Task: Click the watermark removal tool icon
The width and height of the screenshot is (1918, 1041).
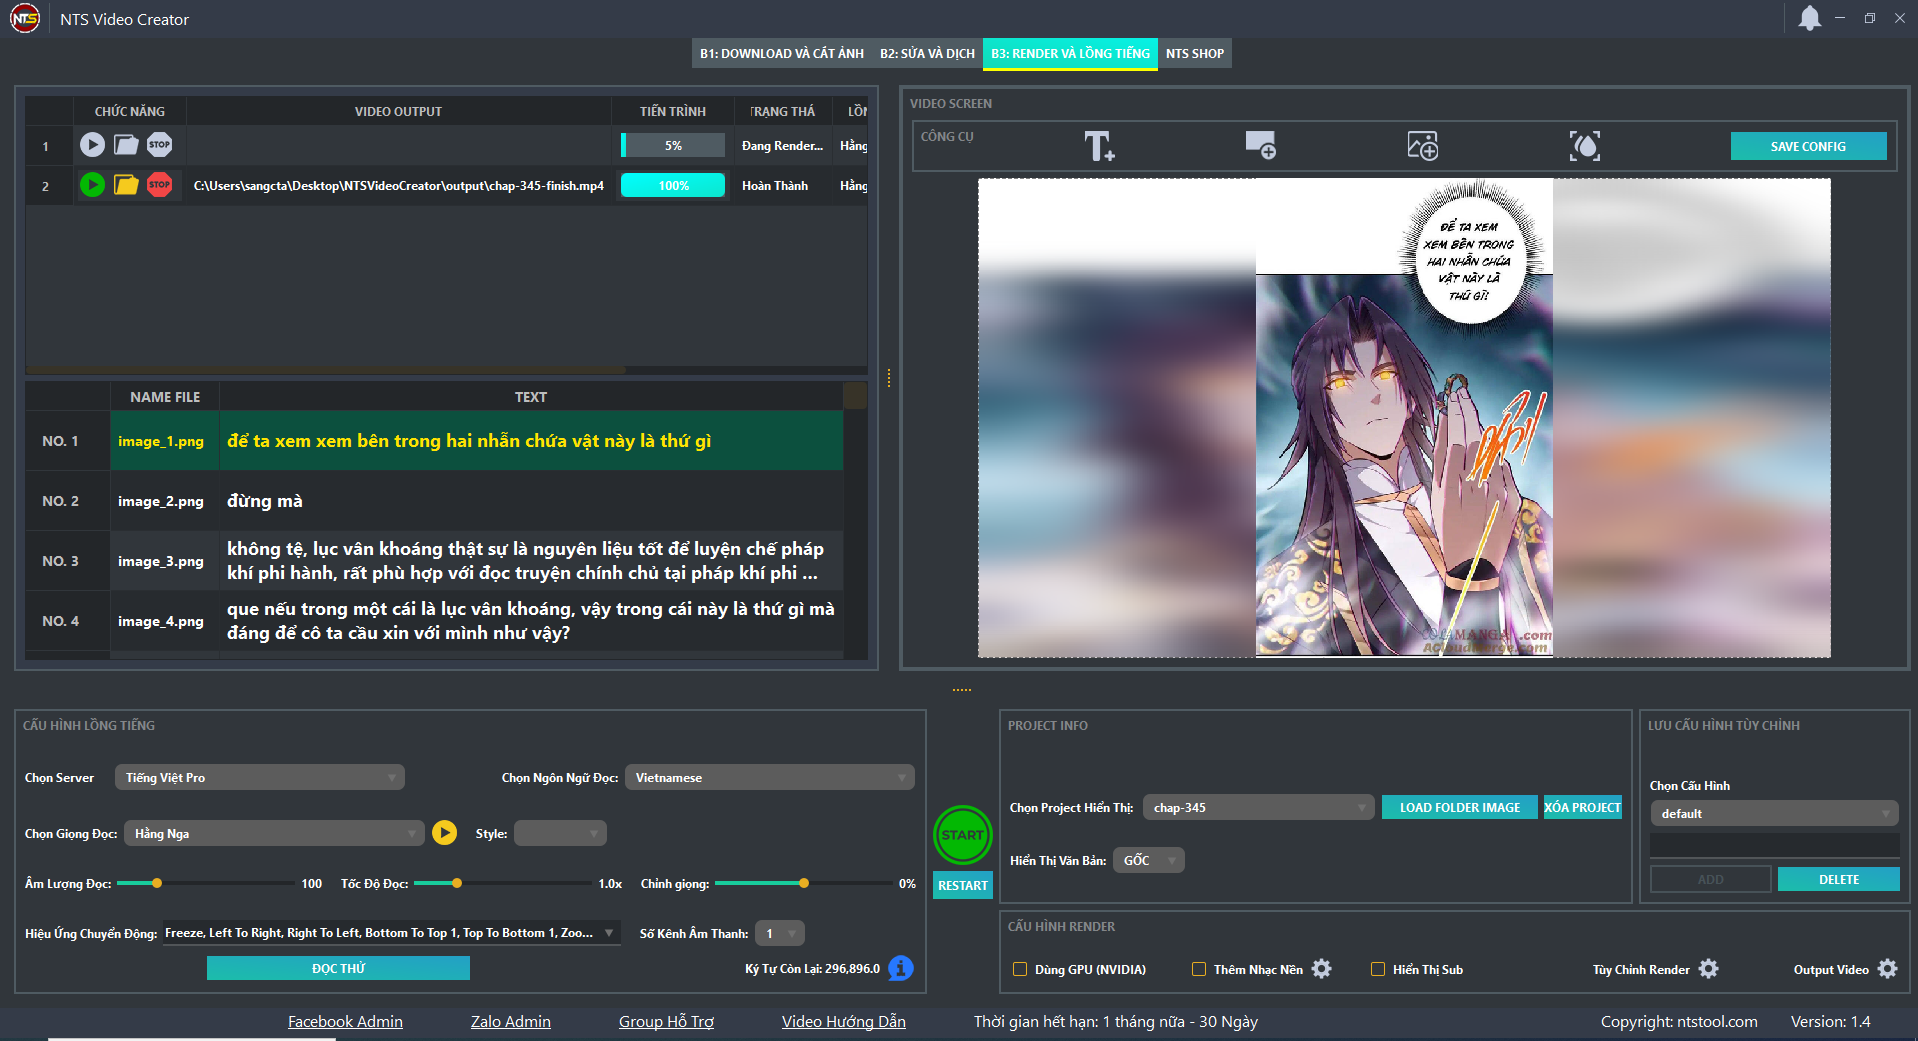Action: point(1585,145)
